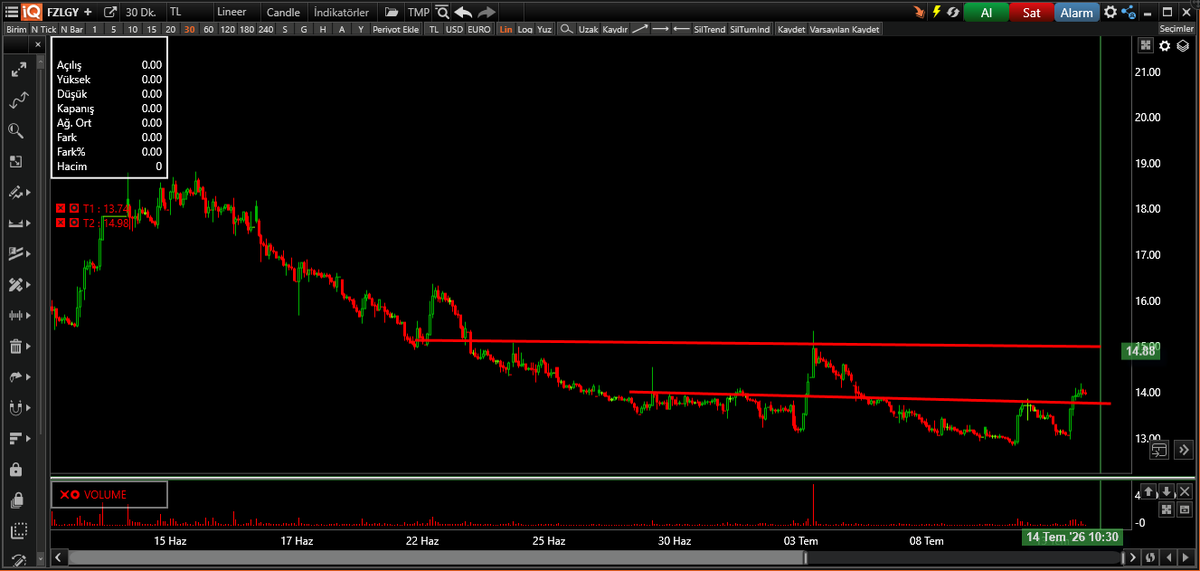Click the refresh sync icon beside Al button

(954, 12)
